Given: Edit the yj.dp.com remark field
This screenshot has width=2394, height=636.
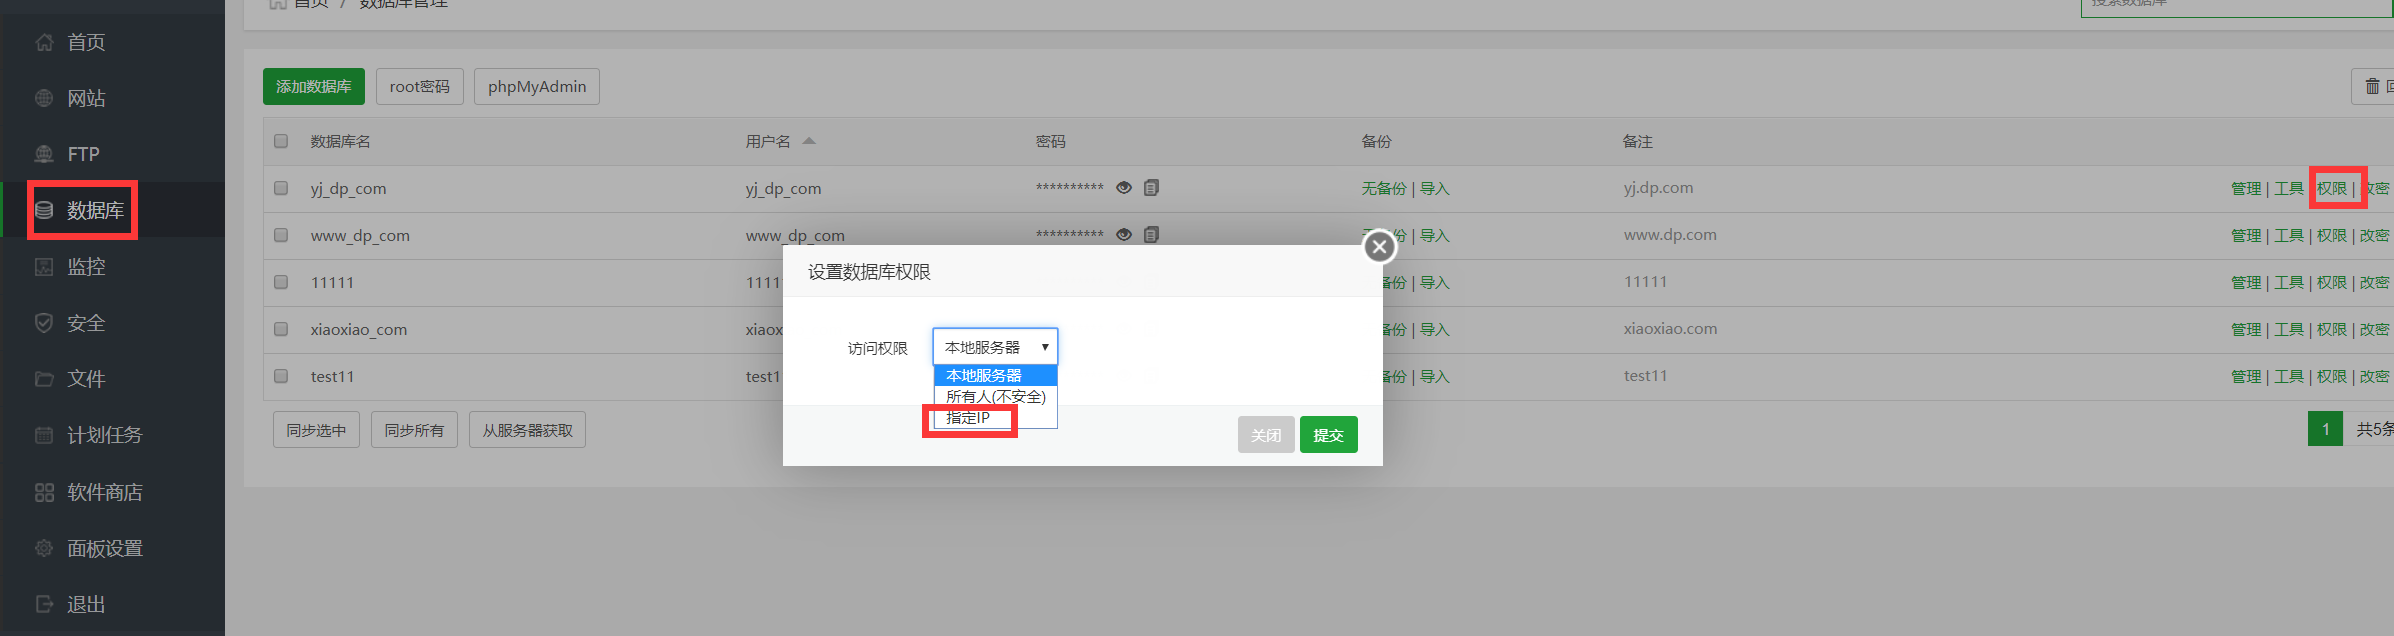Looking at the screenshot, I should pos(1659,188).
